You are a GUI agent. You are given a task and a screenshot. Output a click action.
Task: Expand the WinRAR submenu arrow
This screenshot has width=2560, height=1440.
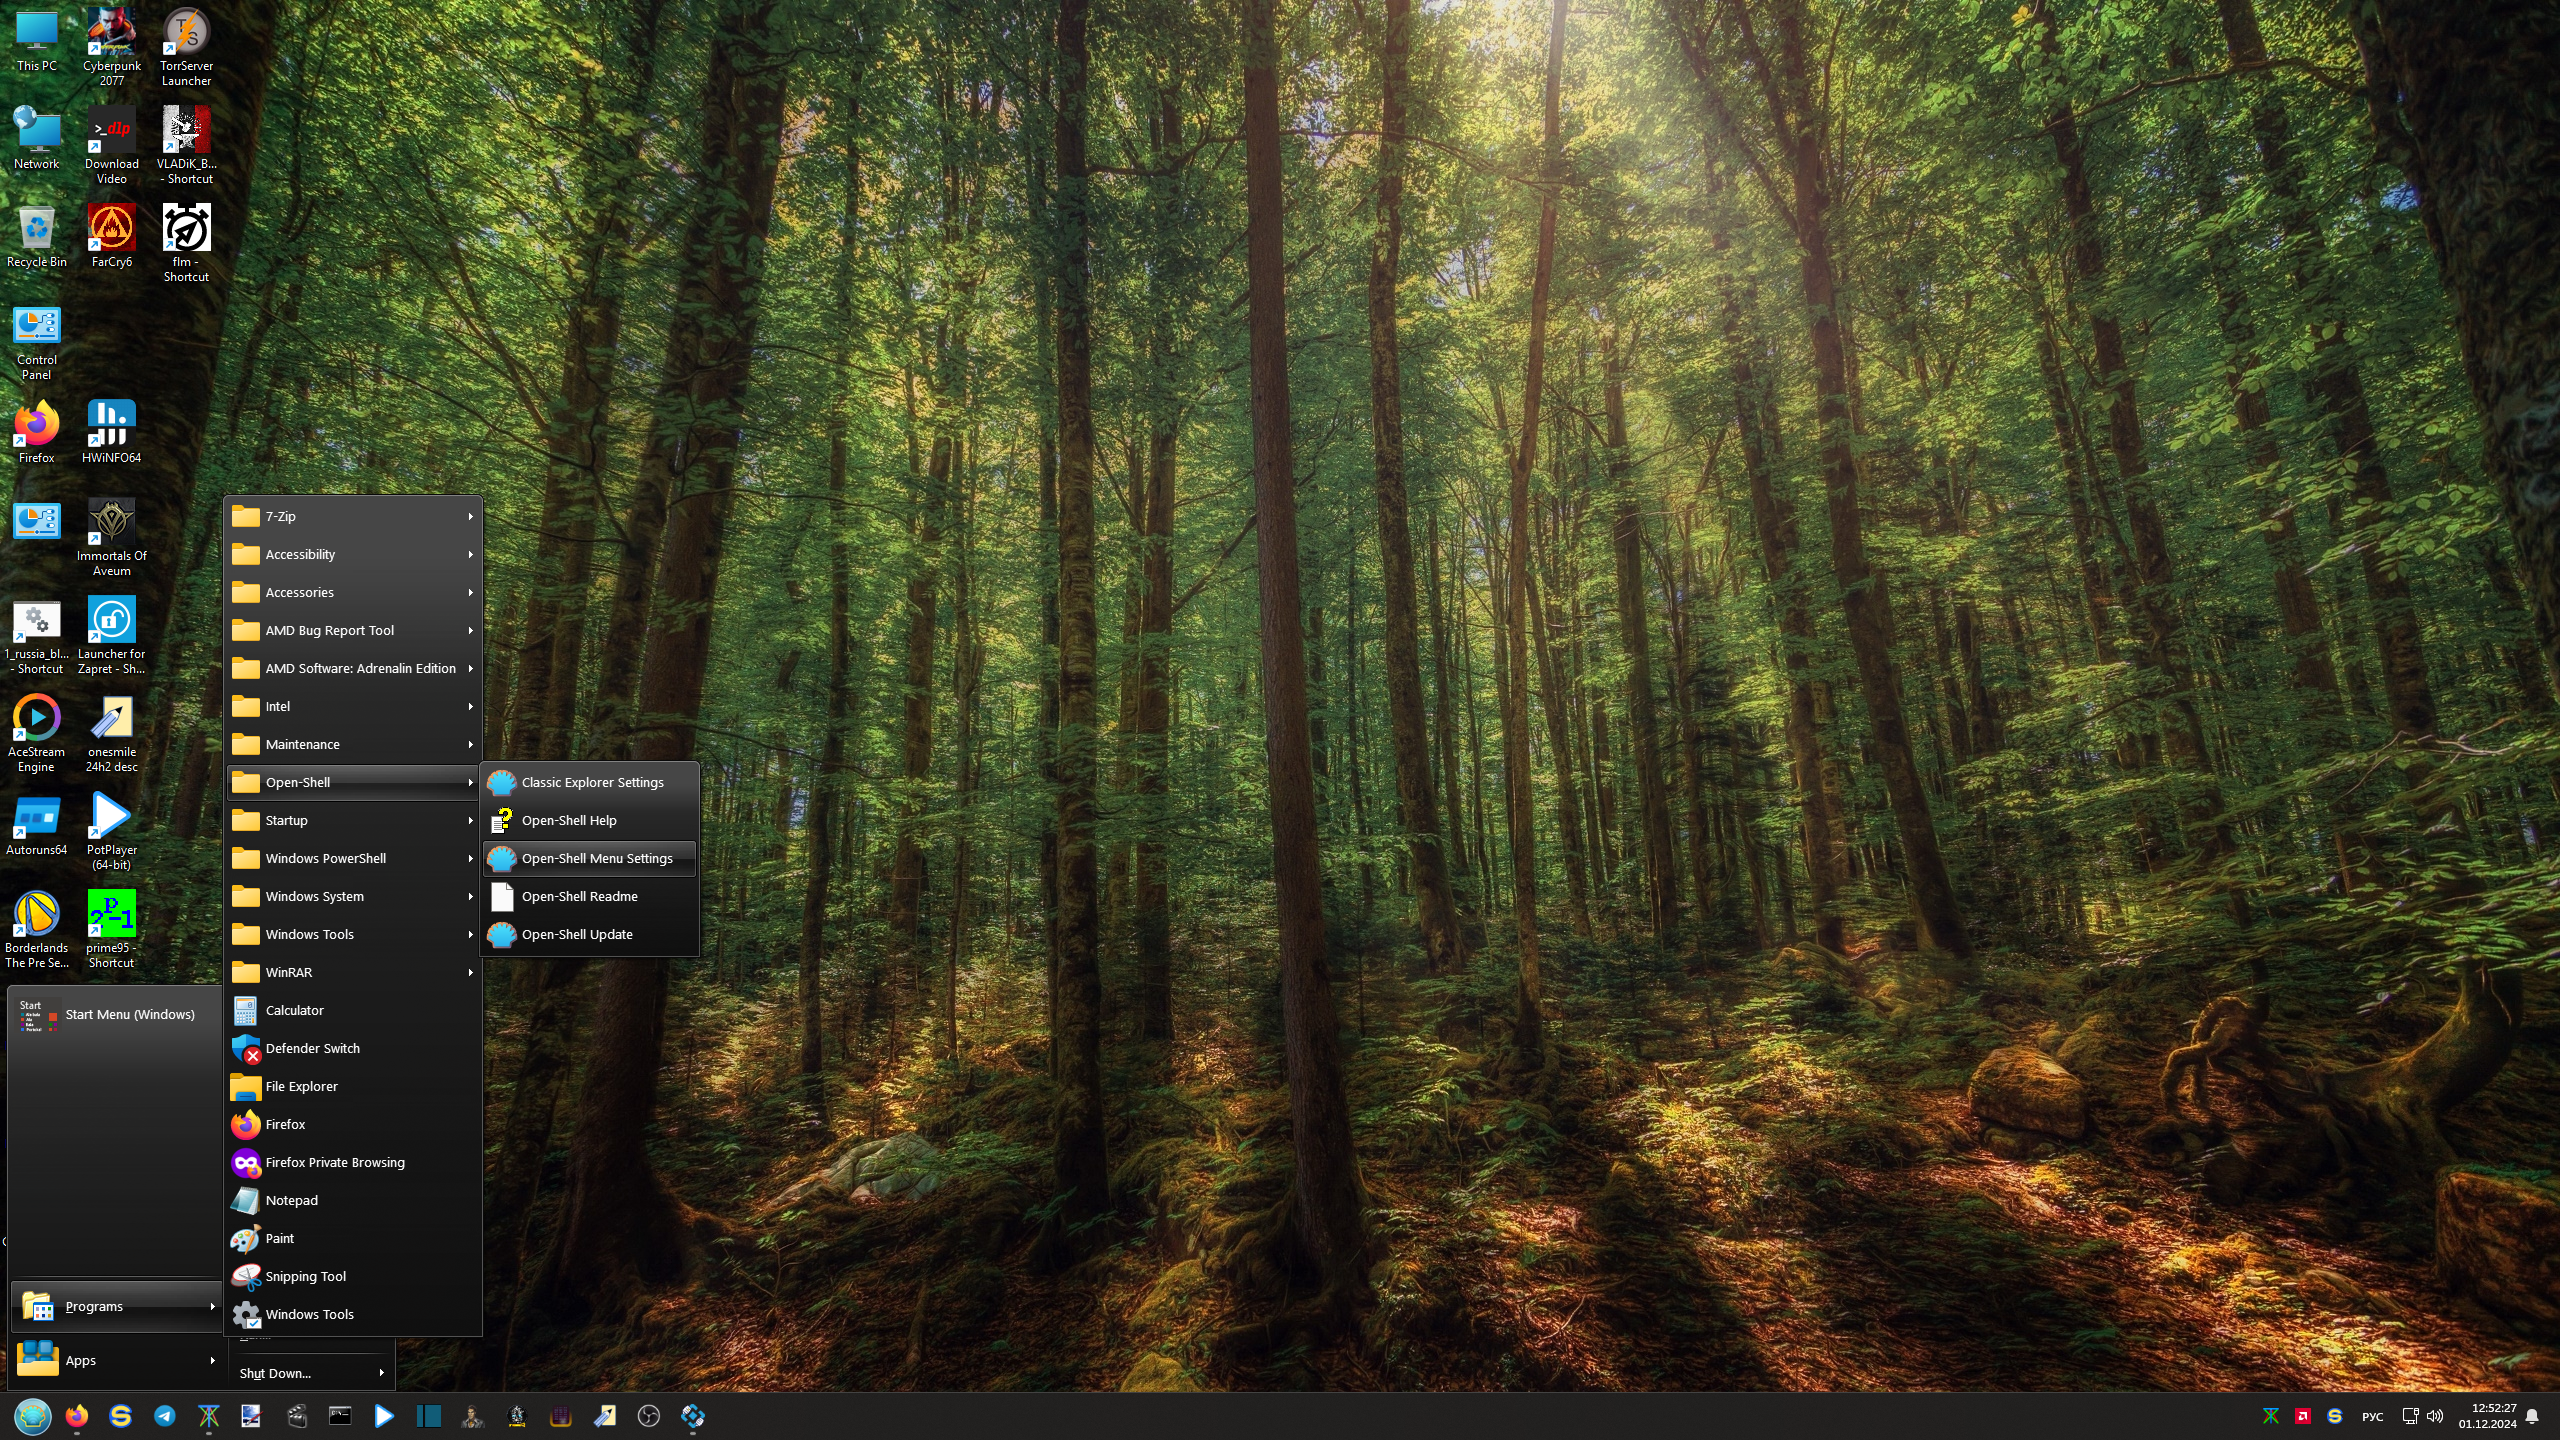click(470, 972)
